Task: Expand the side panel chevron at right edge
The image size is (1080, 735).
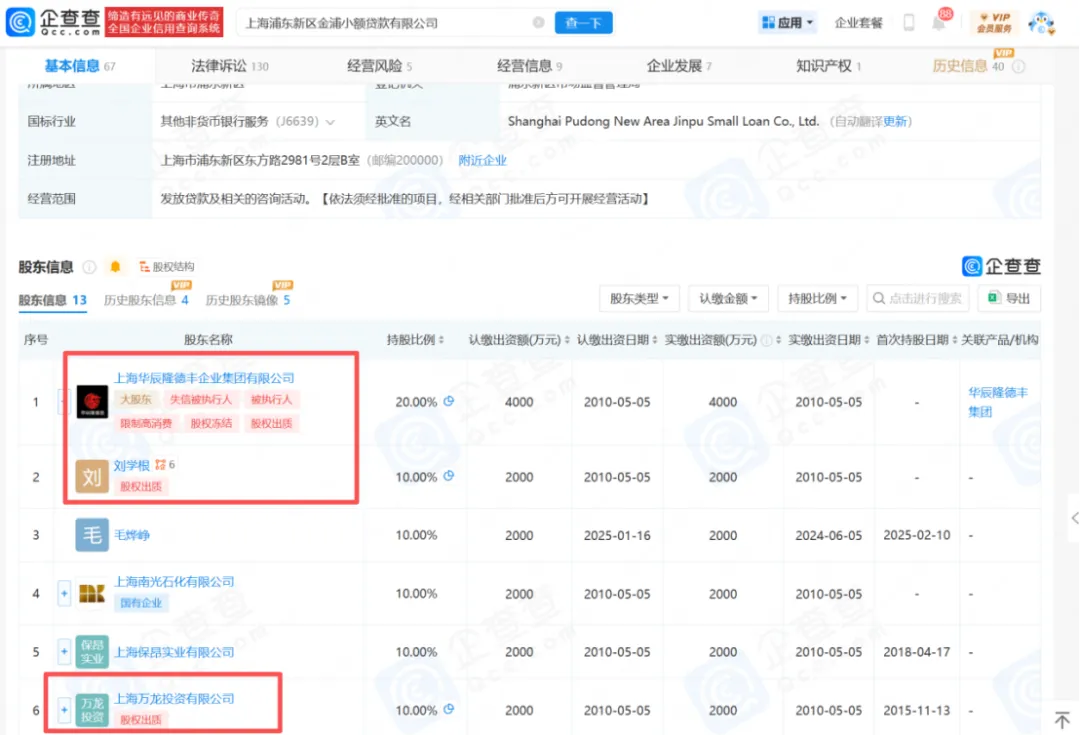Action: point(1073,518)
